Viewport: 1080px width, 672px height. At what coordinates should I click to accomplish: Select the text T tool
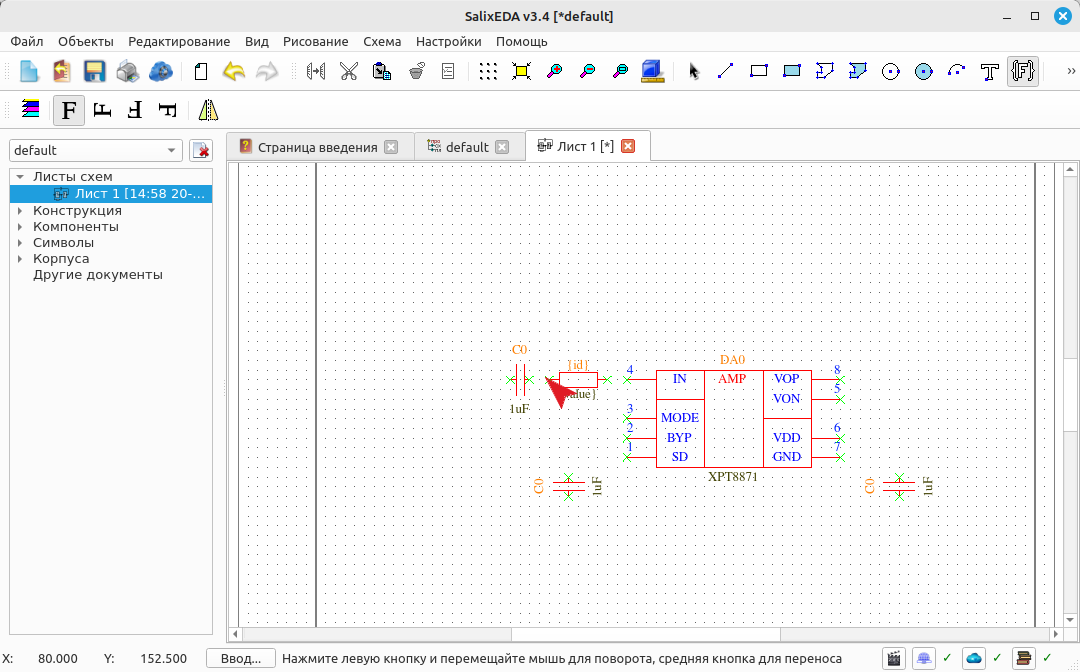tap(990, 71)
